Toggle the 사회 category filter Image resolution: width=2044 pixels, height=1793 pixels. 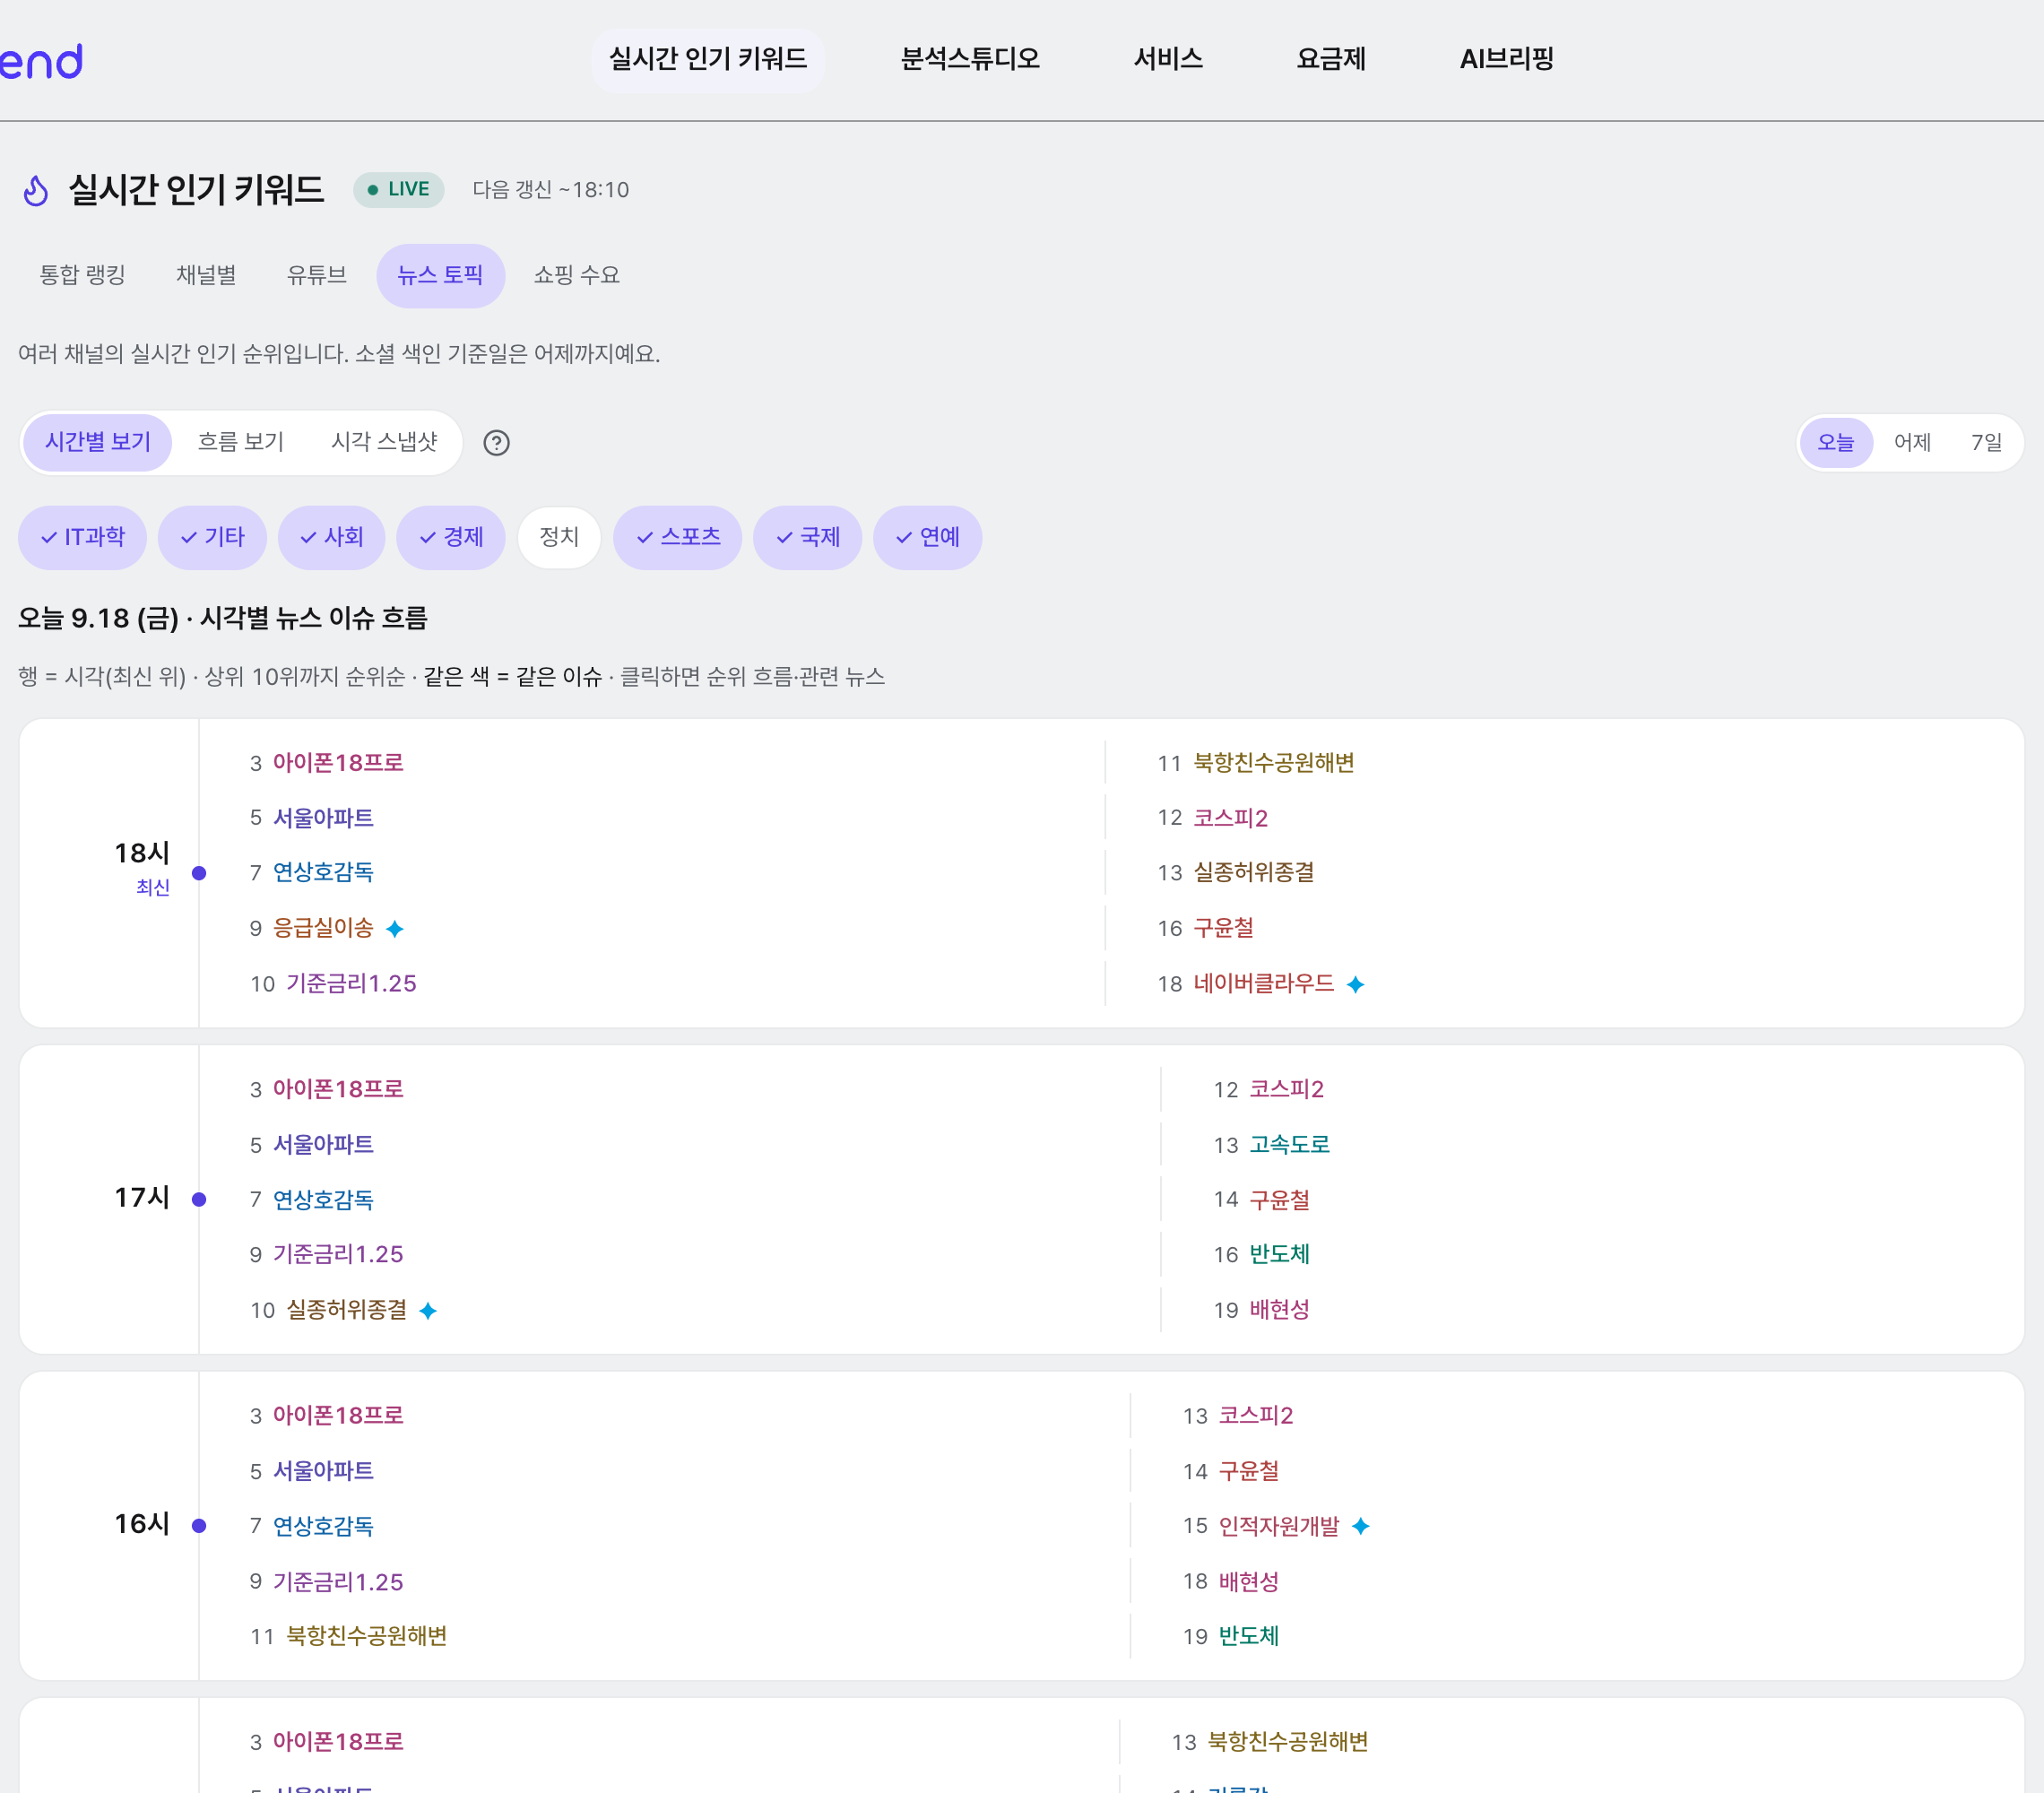[332, 537]
